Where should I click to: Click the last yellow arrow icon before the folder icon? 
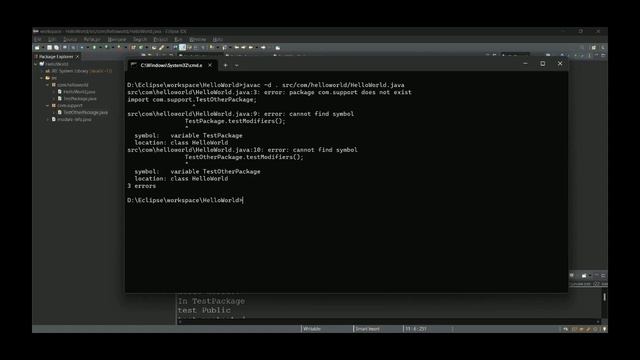coord(263,48)
